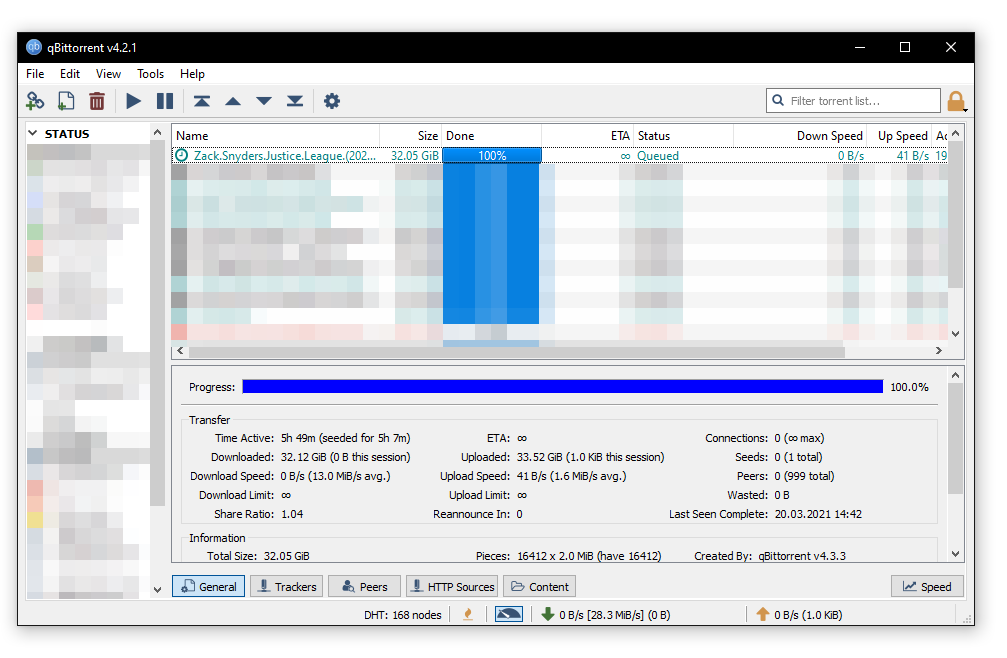Click the torrent list scroll left arrow
The height and width of the screenshot is (658, 1007).
180,351
